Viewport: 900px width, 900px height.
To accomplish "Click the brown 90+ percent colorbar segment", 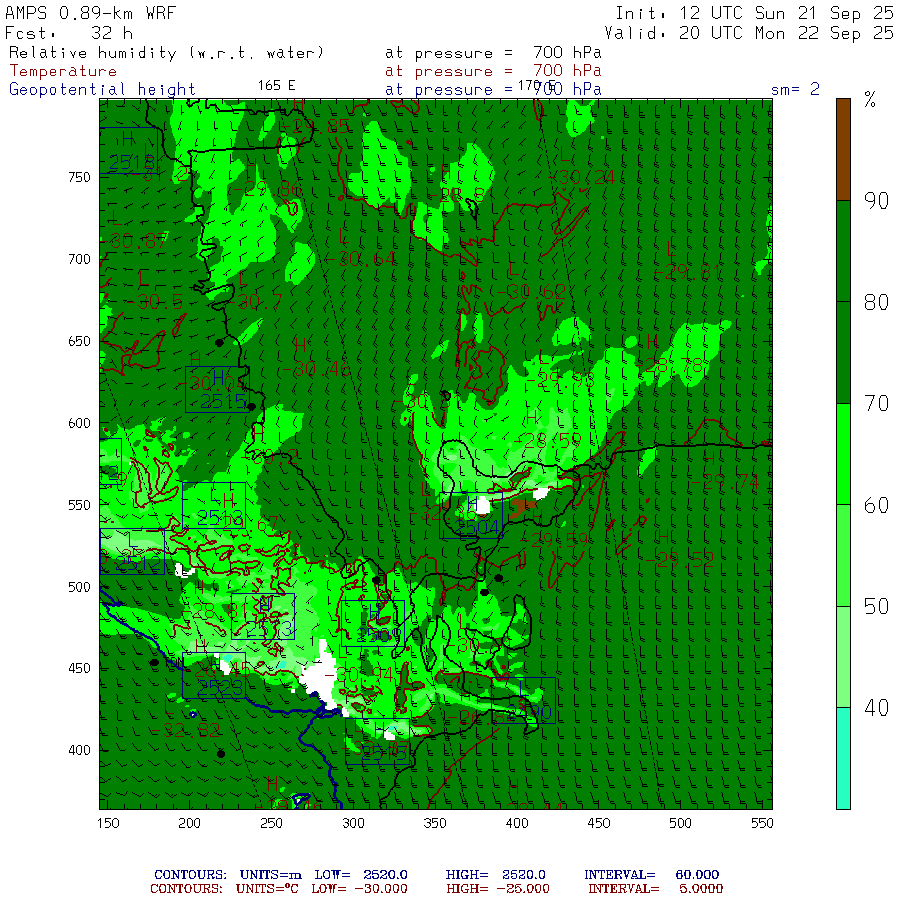I will [843, 149].
